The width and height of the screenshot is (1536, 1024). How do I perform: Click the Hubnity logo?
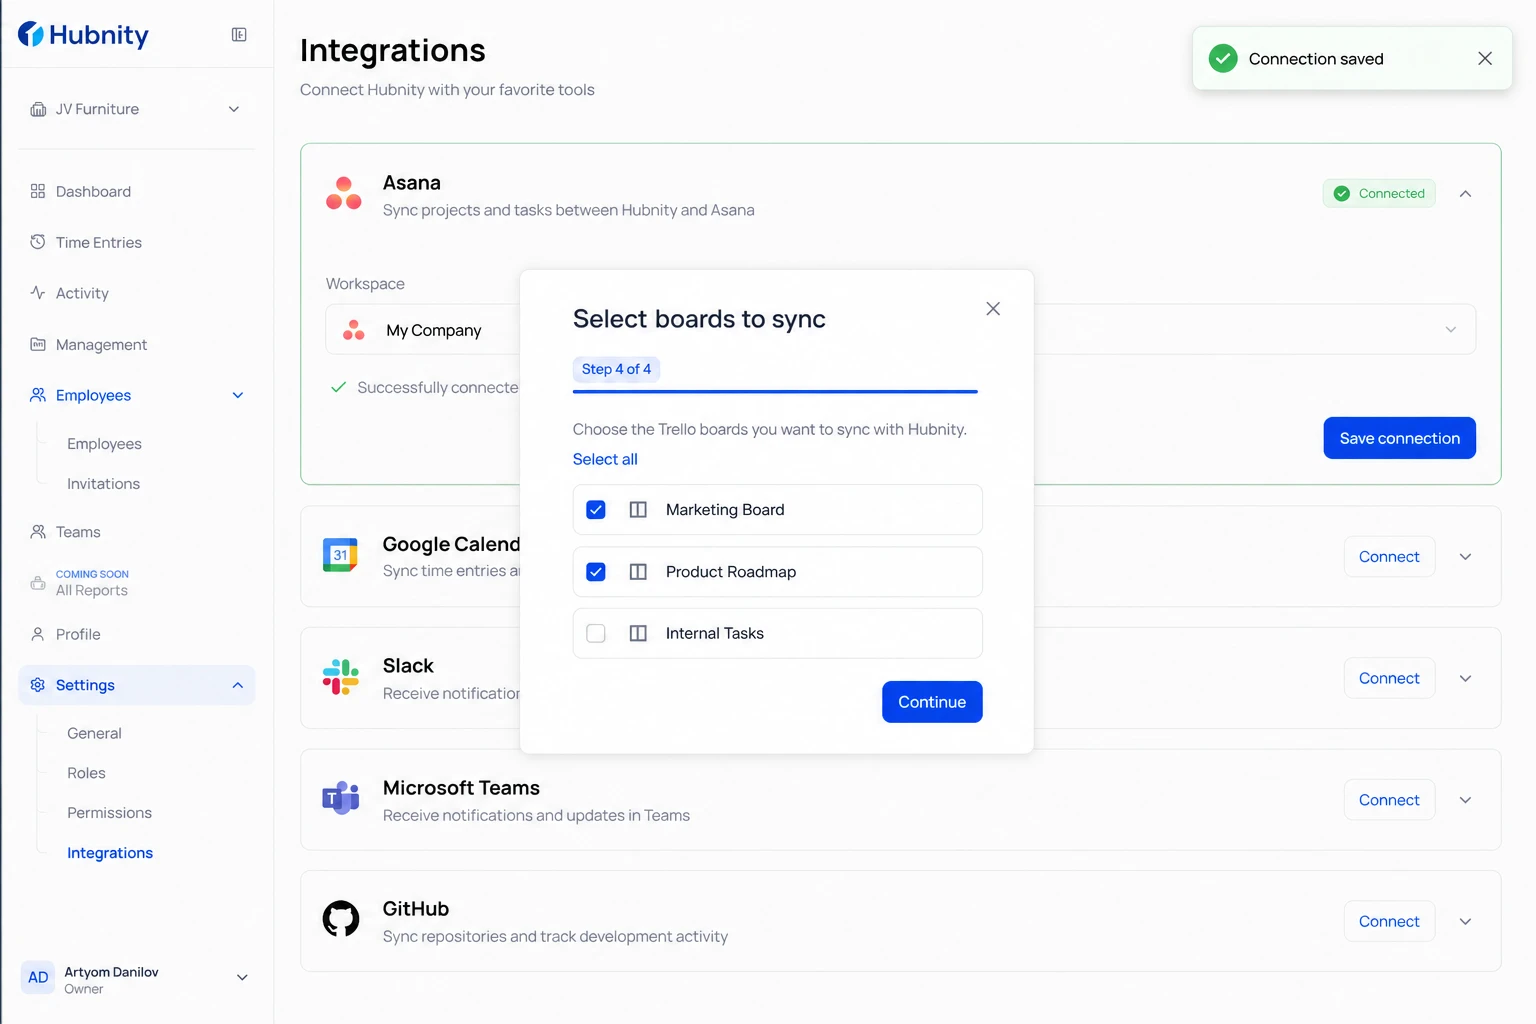tap(83, 35)
